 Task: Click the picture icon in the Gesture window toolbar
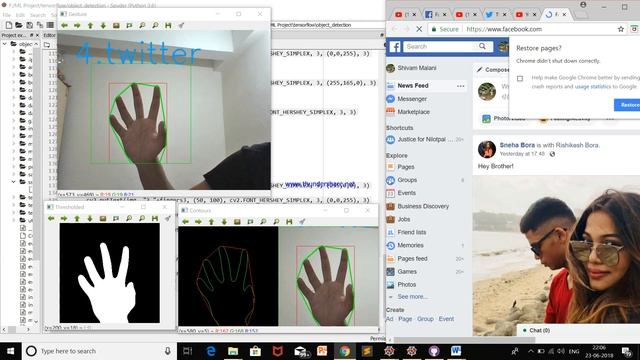point(116,25)
